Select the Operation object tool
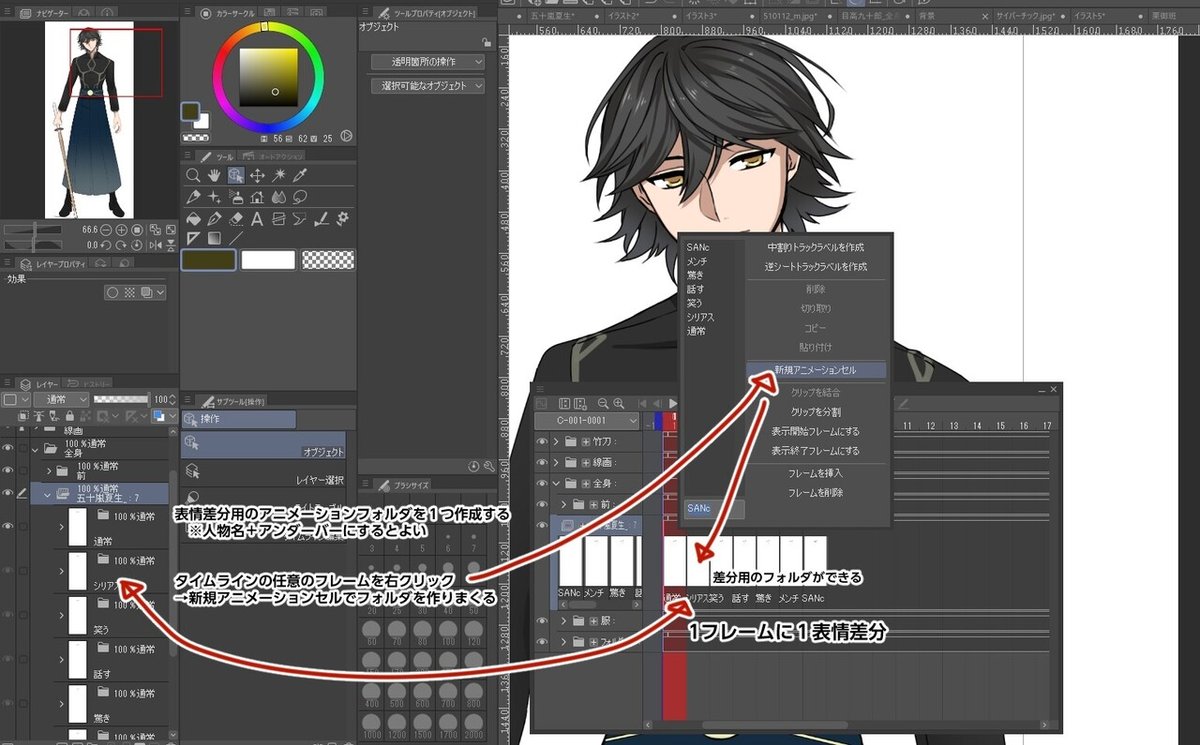The width and height of the screenshot is (1200, 745). (x=235, y=175)
